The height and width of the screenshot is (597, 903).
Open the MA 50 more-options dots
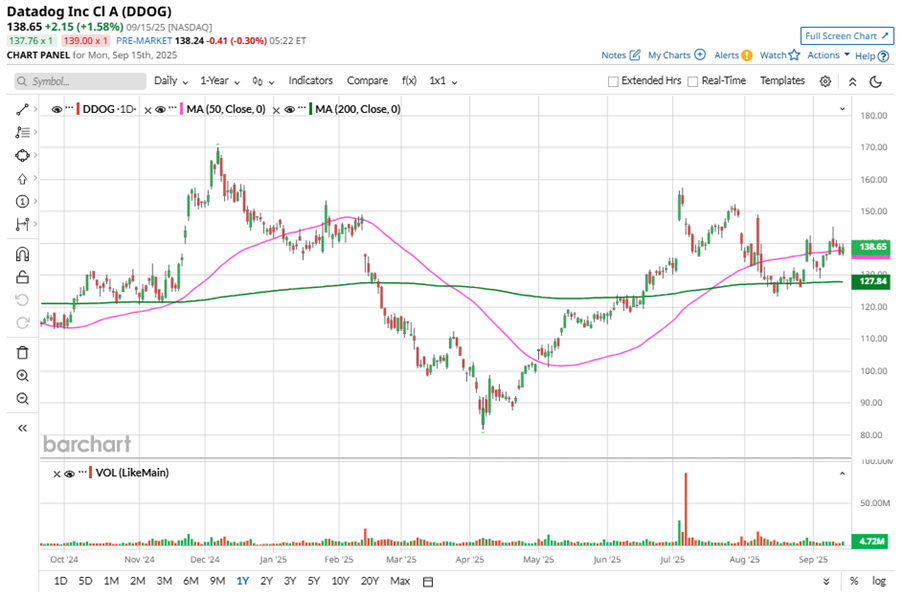(x=172, y=108)
